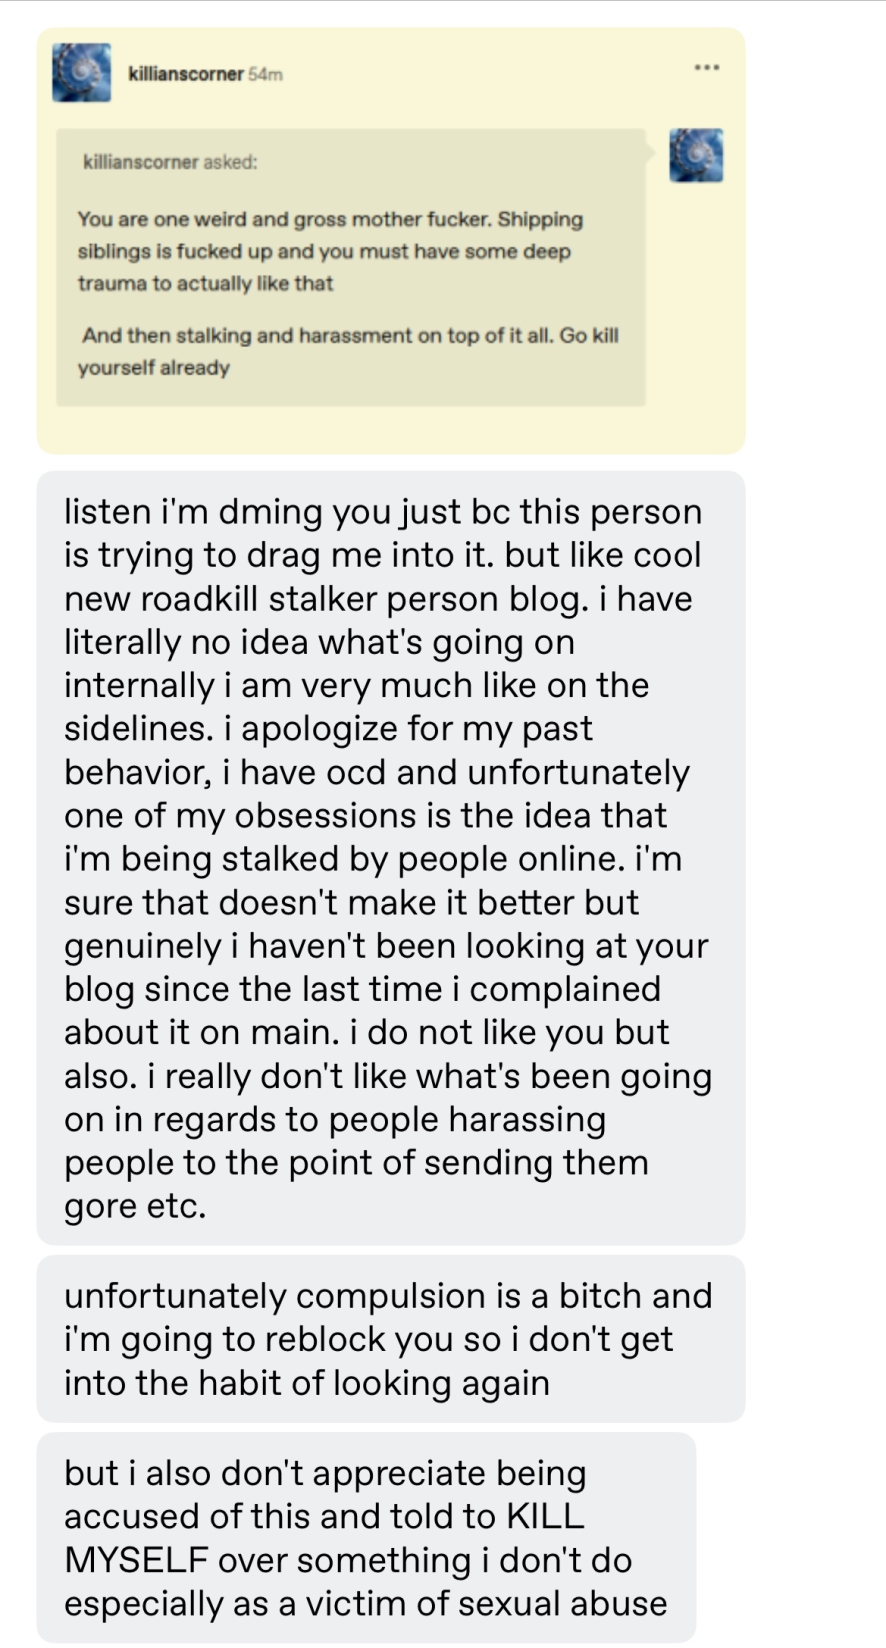
Task: Click the killianscorner name in the asked line
Action: [x=141, y=161]
